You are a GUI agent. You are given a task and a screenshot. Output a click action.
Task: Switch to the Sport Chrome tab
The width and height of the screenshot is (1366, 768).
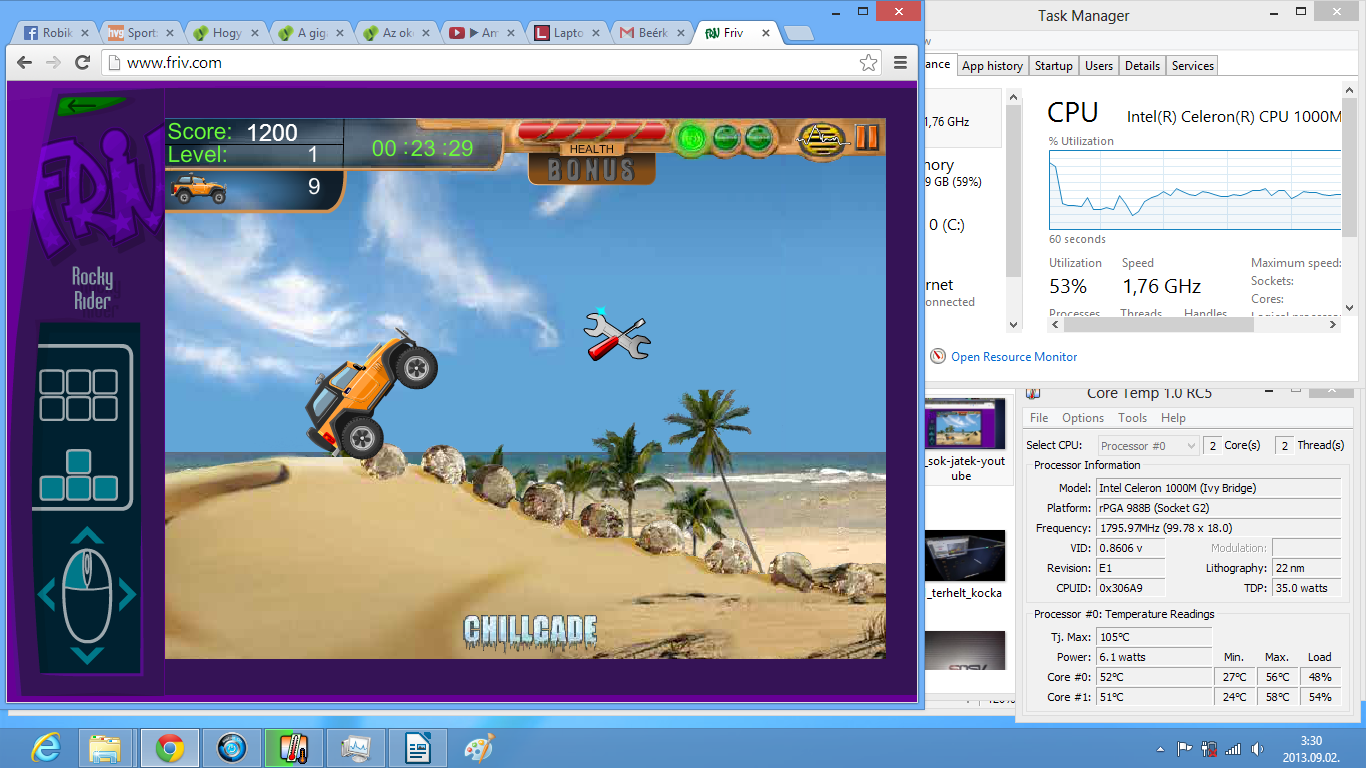(x=141, y=33)
